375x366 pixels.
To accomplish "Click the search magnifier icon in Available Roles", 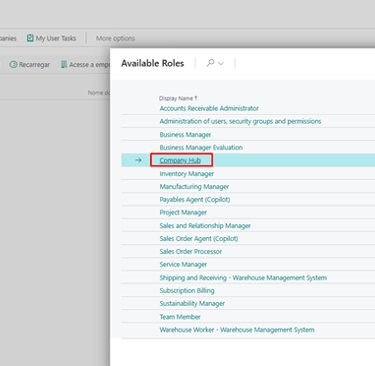I will pyautogui.click(x=210, y=63).
